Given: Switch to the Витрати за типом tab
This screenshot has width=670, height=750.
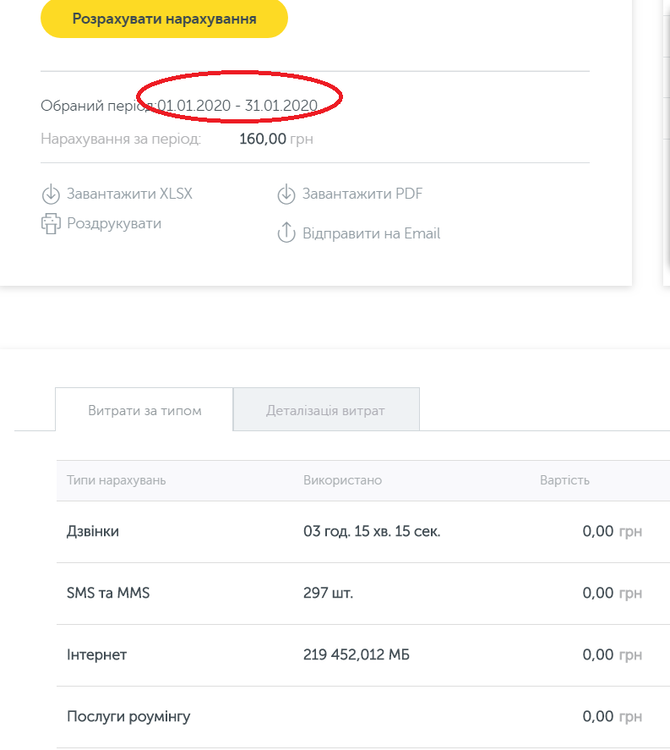Looking at the screenshot, I should click(x=144, y=410).
